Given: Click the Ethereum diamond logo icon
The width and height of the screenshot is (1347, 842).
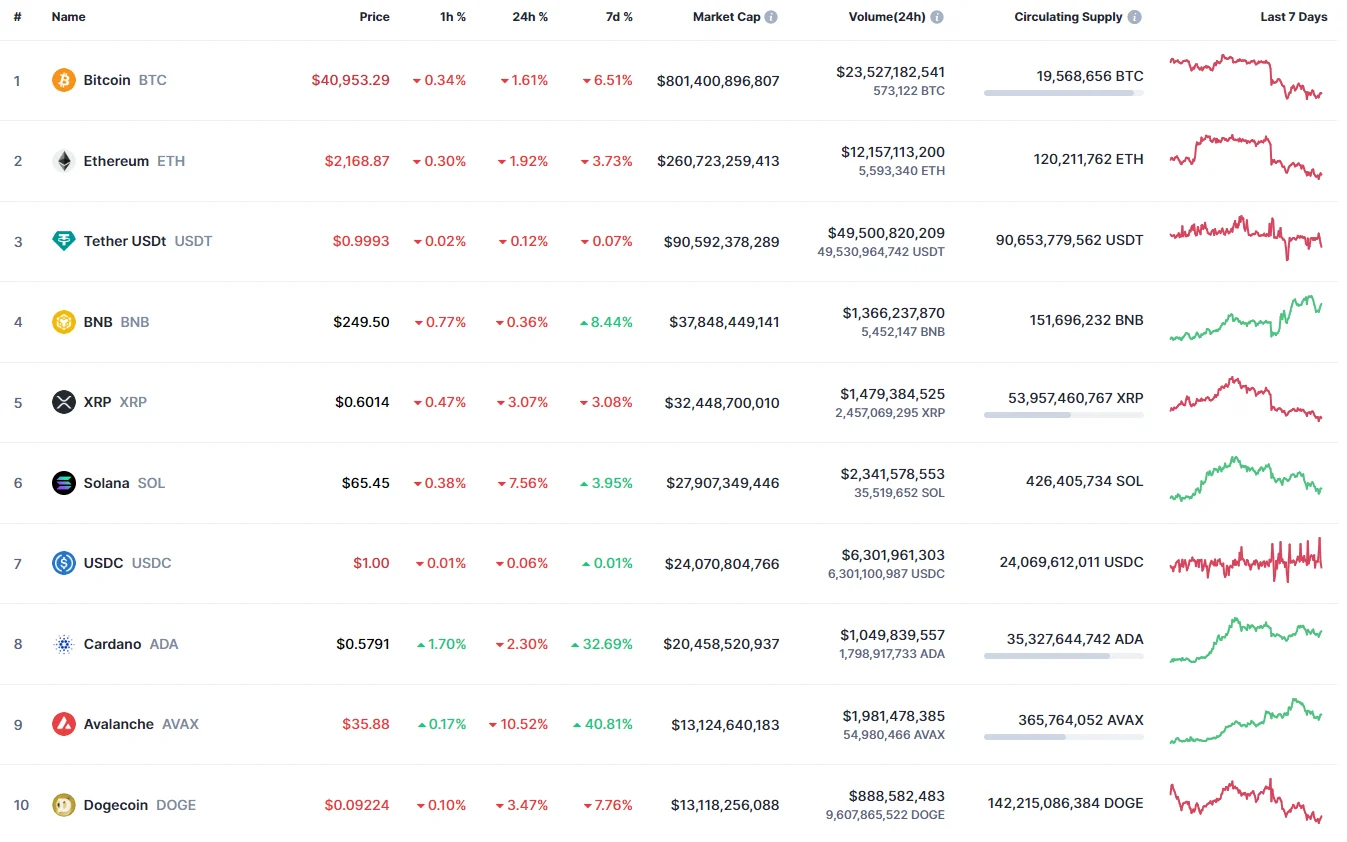Looking at the screenshot, I should click(64, 161).
